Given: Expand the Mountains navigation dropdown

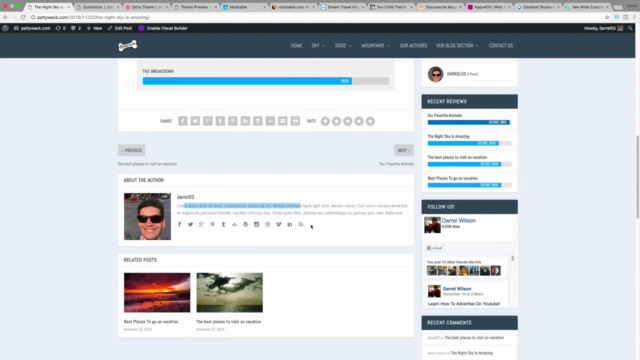Looking at the screenshot, I should (376, 46).
